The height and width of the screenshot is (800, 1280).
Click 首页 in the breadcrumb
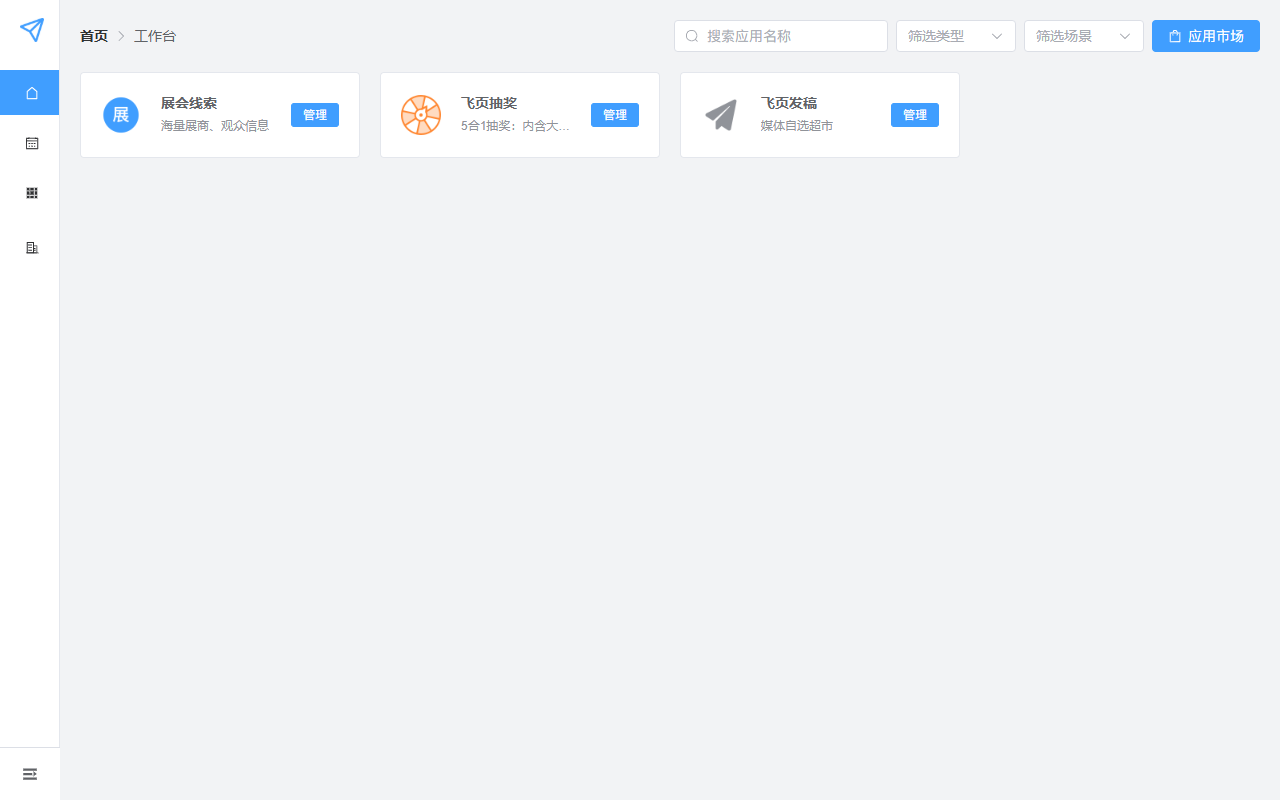coord(94,36)
